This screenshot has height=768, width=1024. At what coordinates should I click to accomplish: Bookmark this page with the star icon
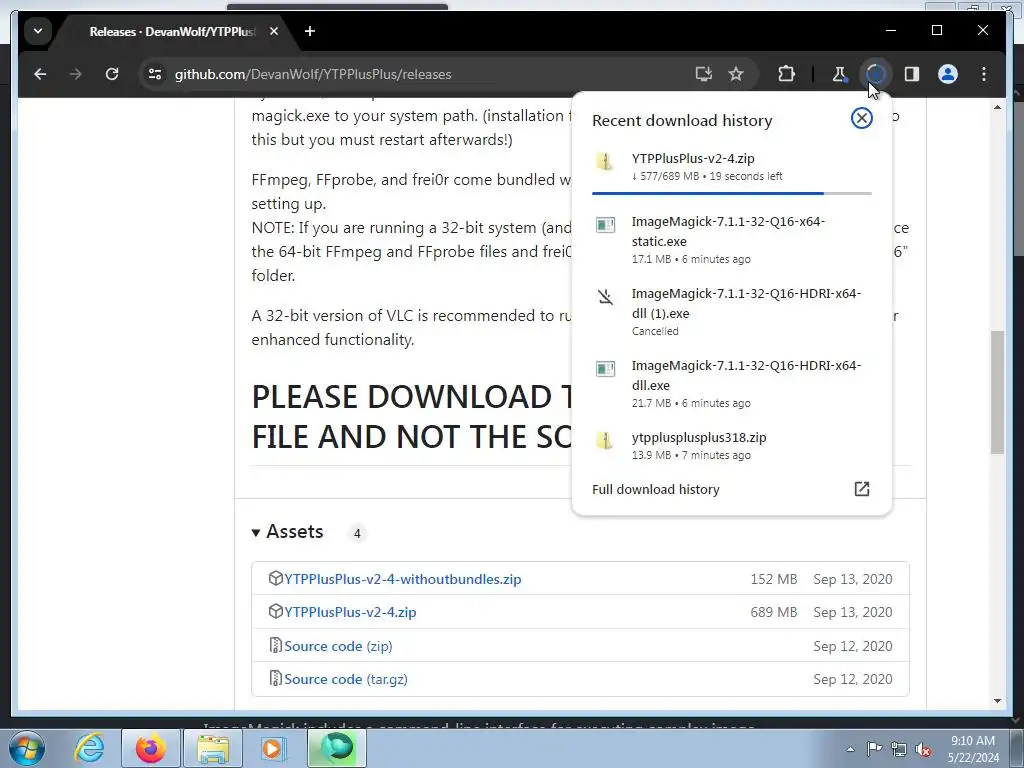coord(736,74)
